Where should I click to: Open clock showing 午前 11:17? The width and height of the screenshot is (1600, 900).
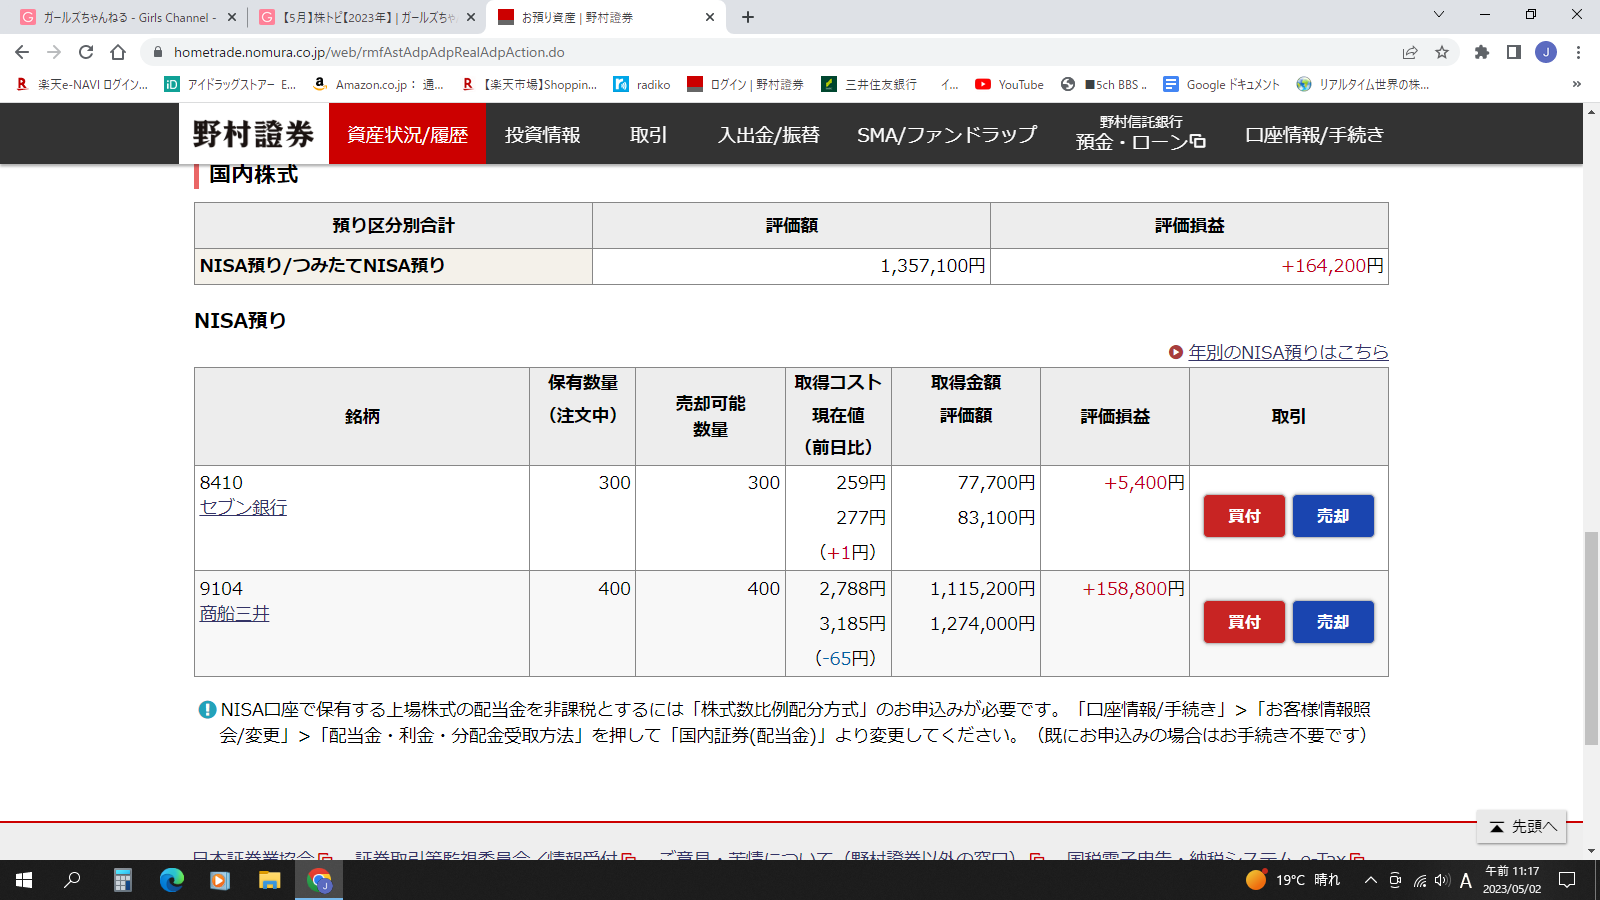click(1512, 880)
